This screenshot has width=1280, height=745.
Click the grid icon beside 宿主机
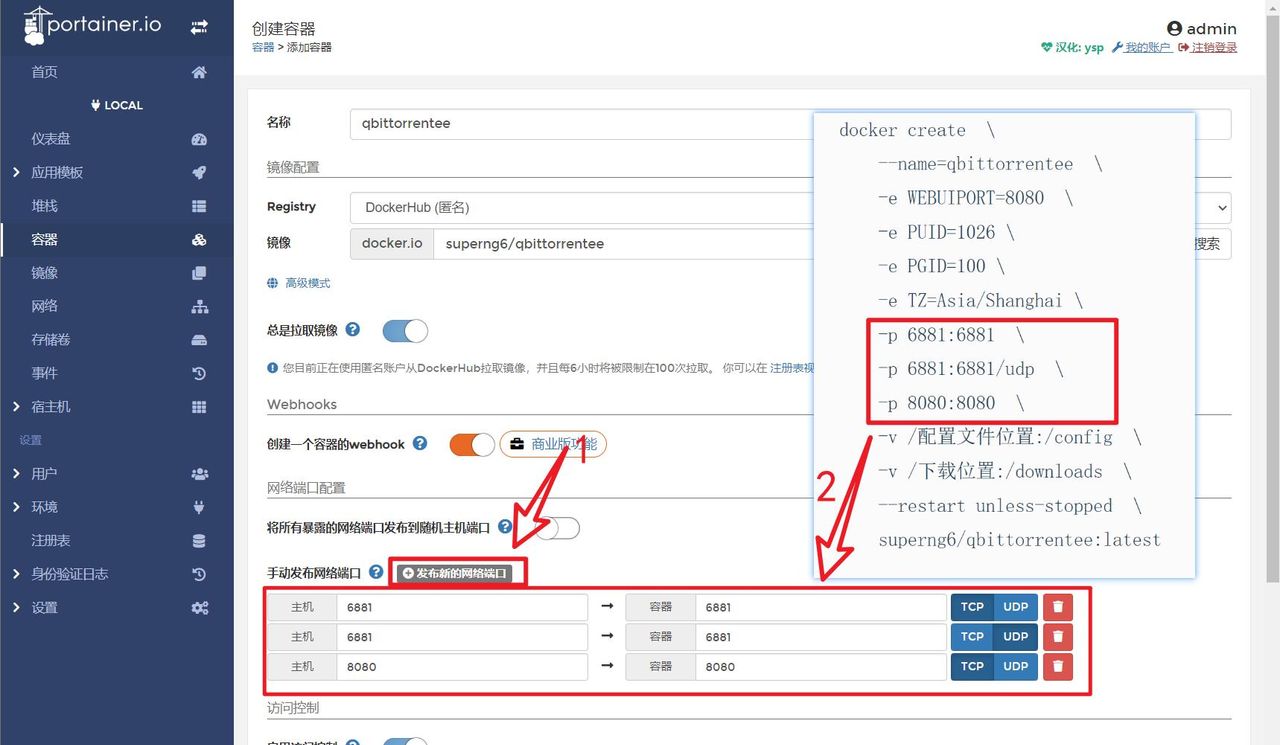(x=199, y=407)
